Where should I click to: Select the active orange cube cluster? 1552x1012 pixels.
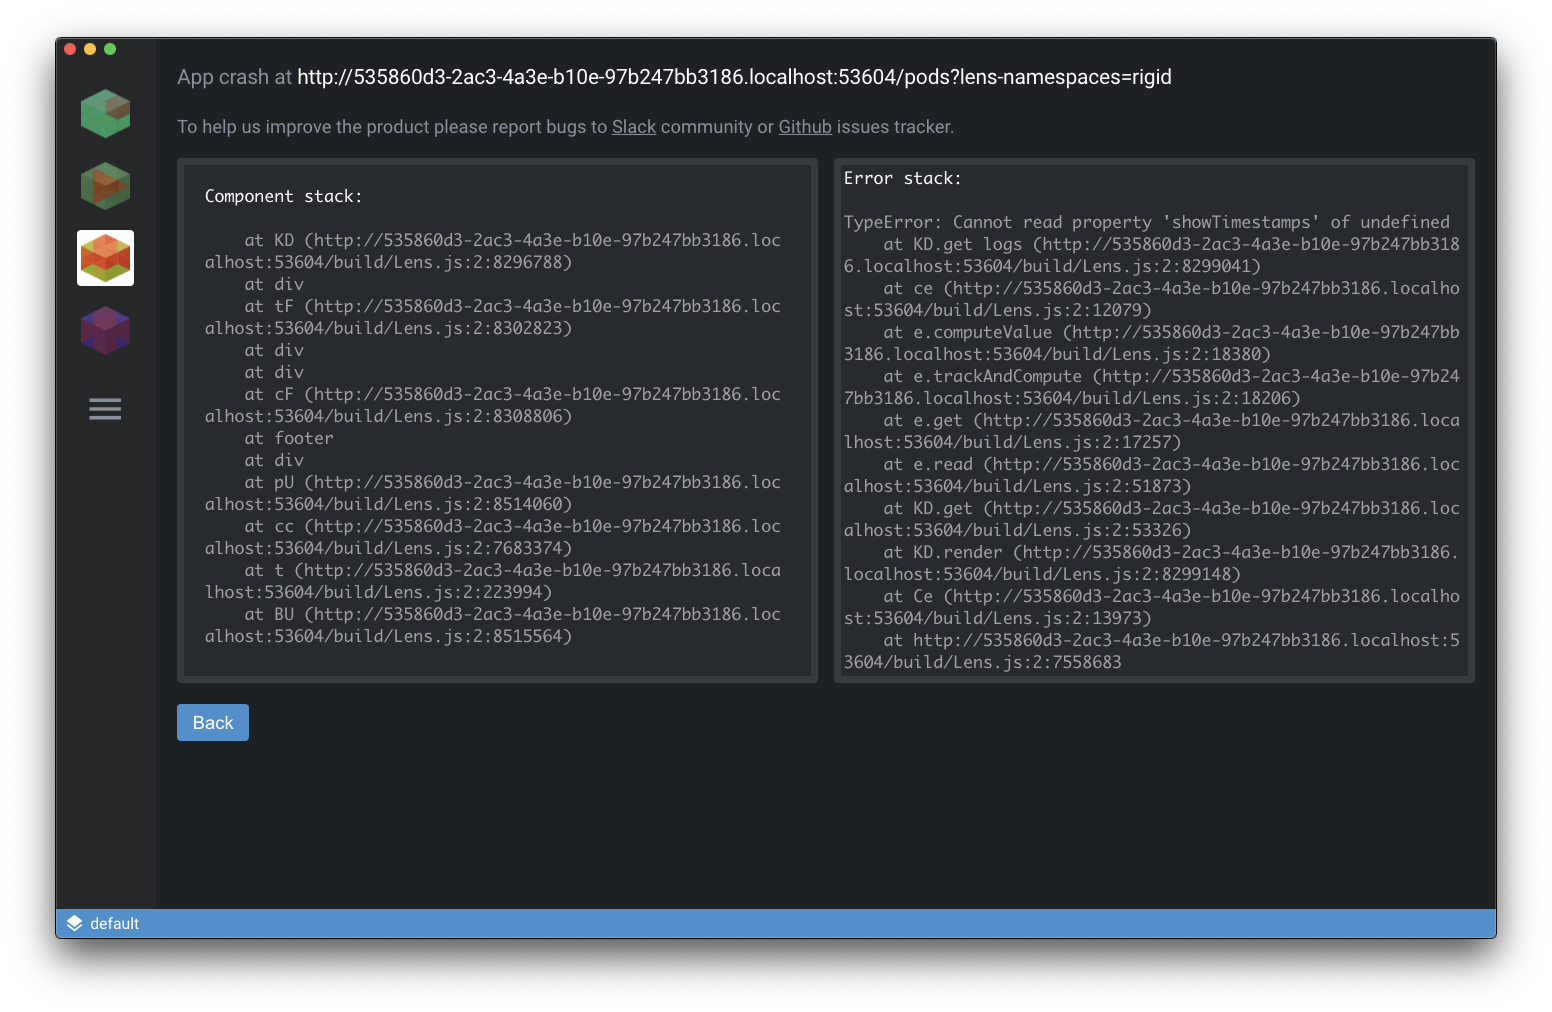(x=105, y=258)
